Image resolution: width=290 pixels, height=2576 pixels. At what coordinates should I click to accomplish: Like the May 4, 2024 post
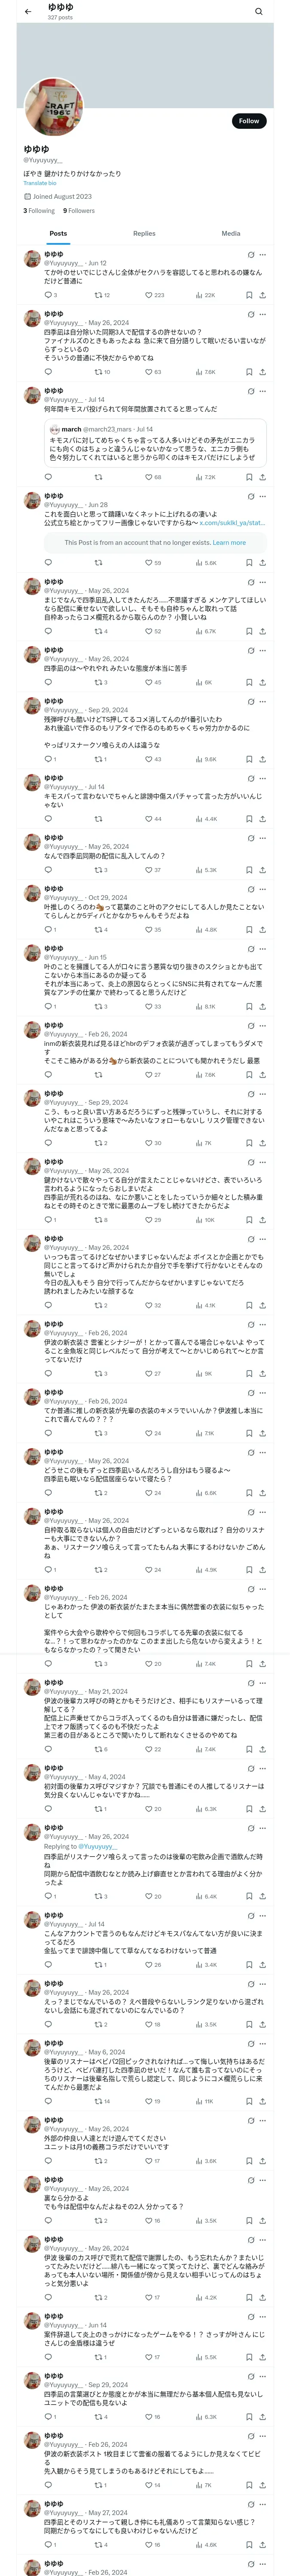[x=149, y=1809]
